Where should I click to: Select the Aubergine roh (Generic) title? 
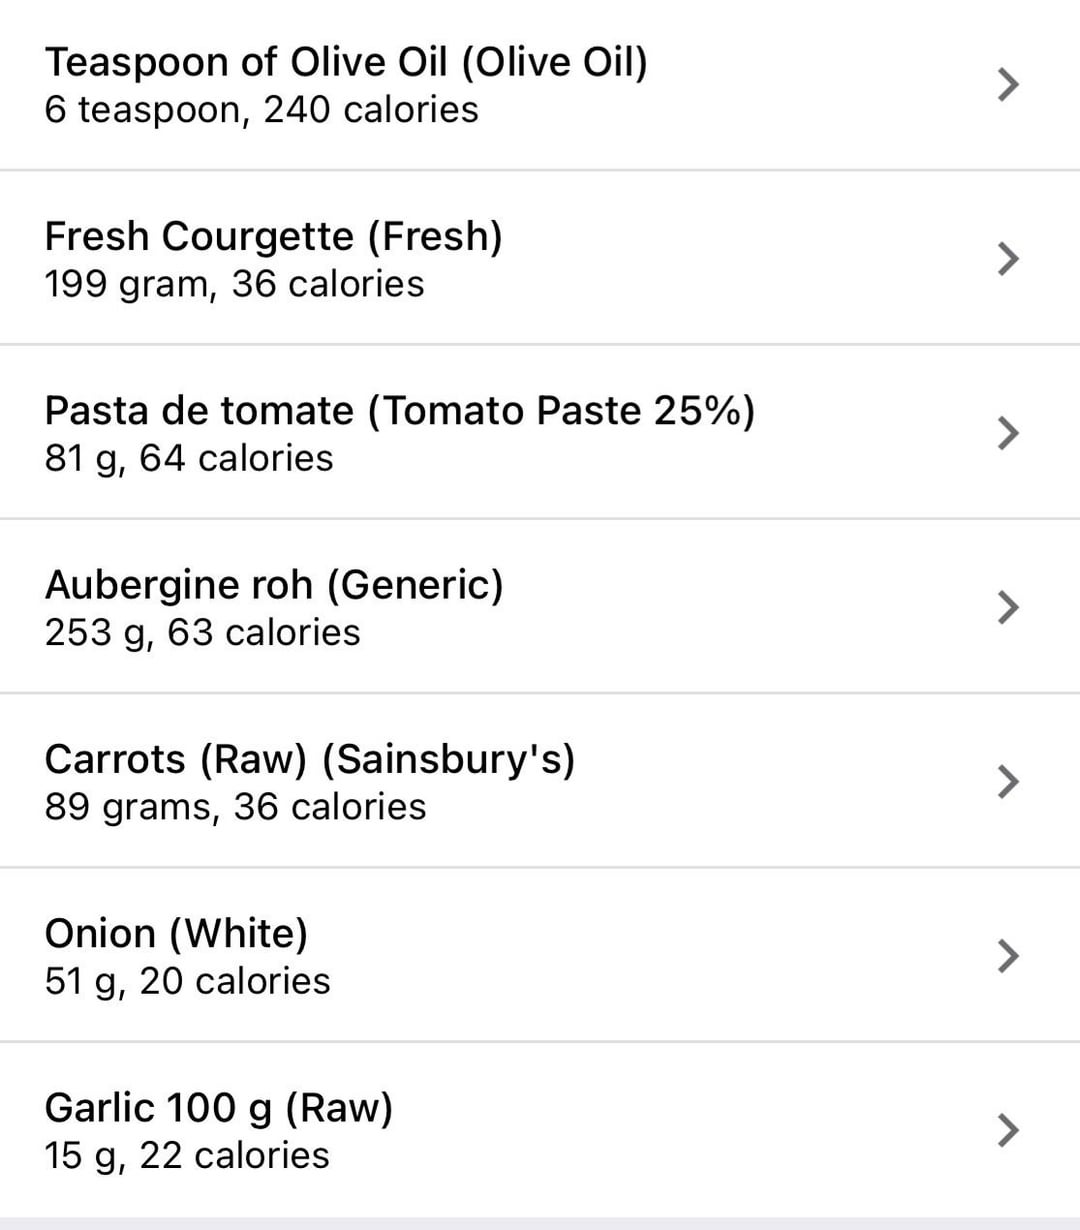pyautogui.click(x=274, y=585)
